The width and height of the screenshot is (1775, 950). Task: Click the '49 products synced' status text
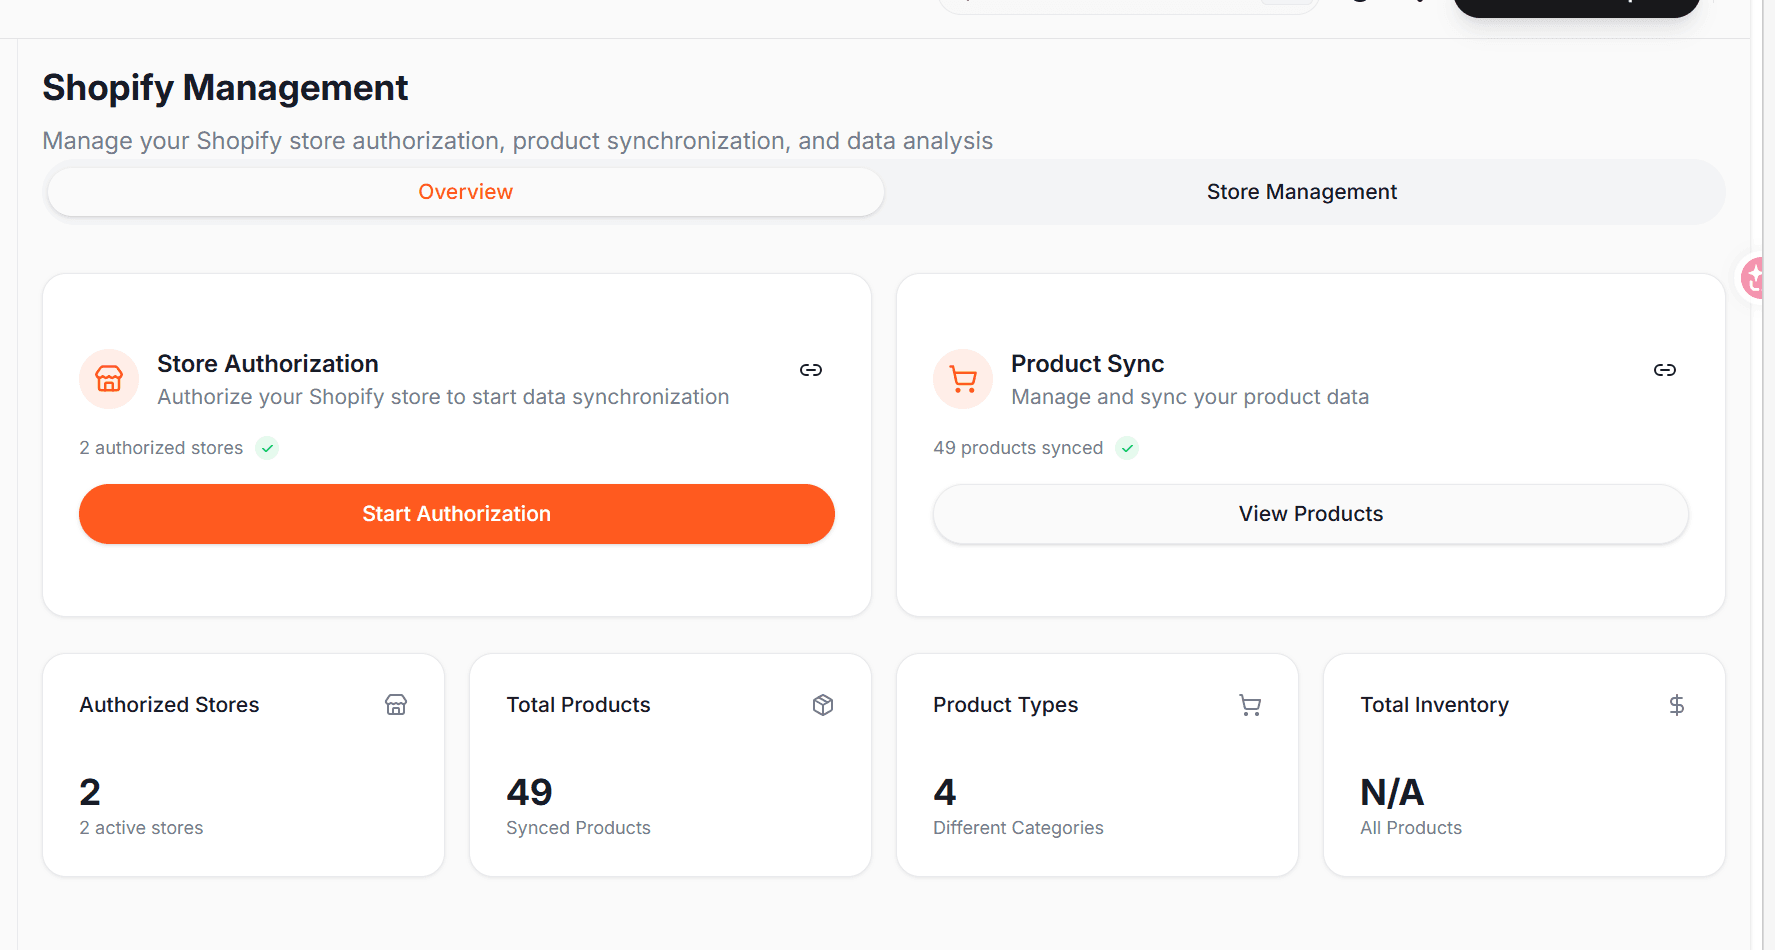point(1018,448)
